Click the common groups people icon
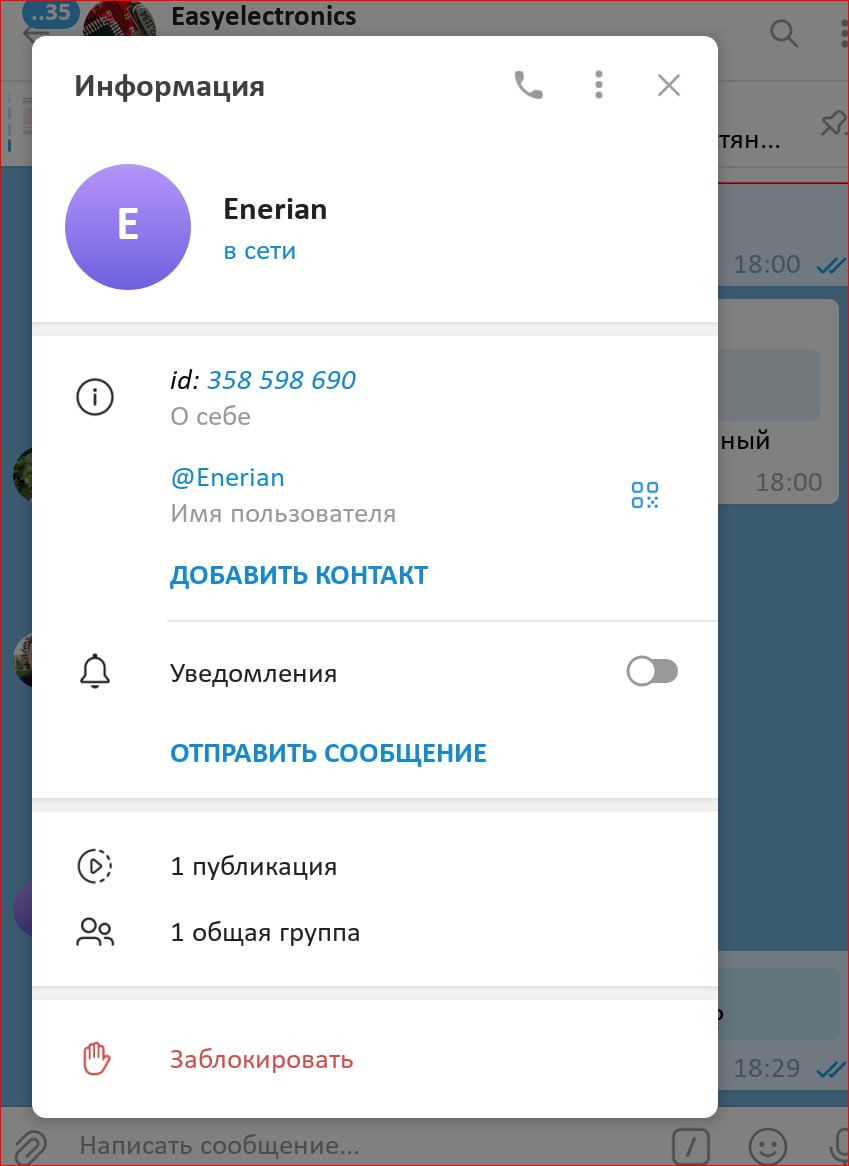This screenshot has height=1166, width=849. [x=95, y=932]
